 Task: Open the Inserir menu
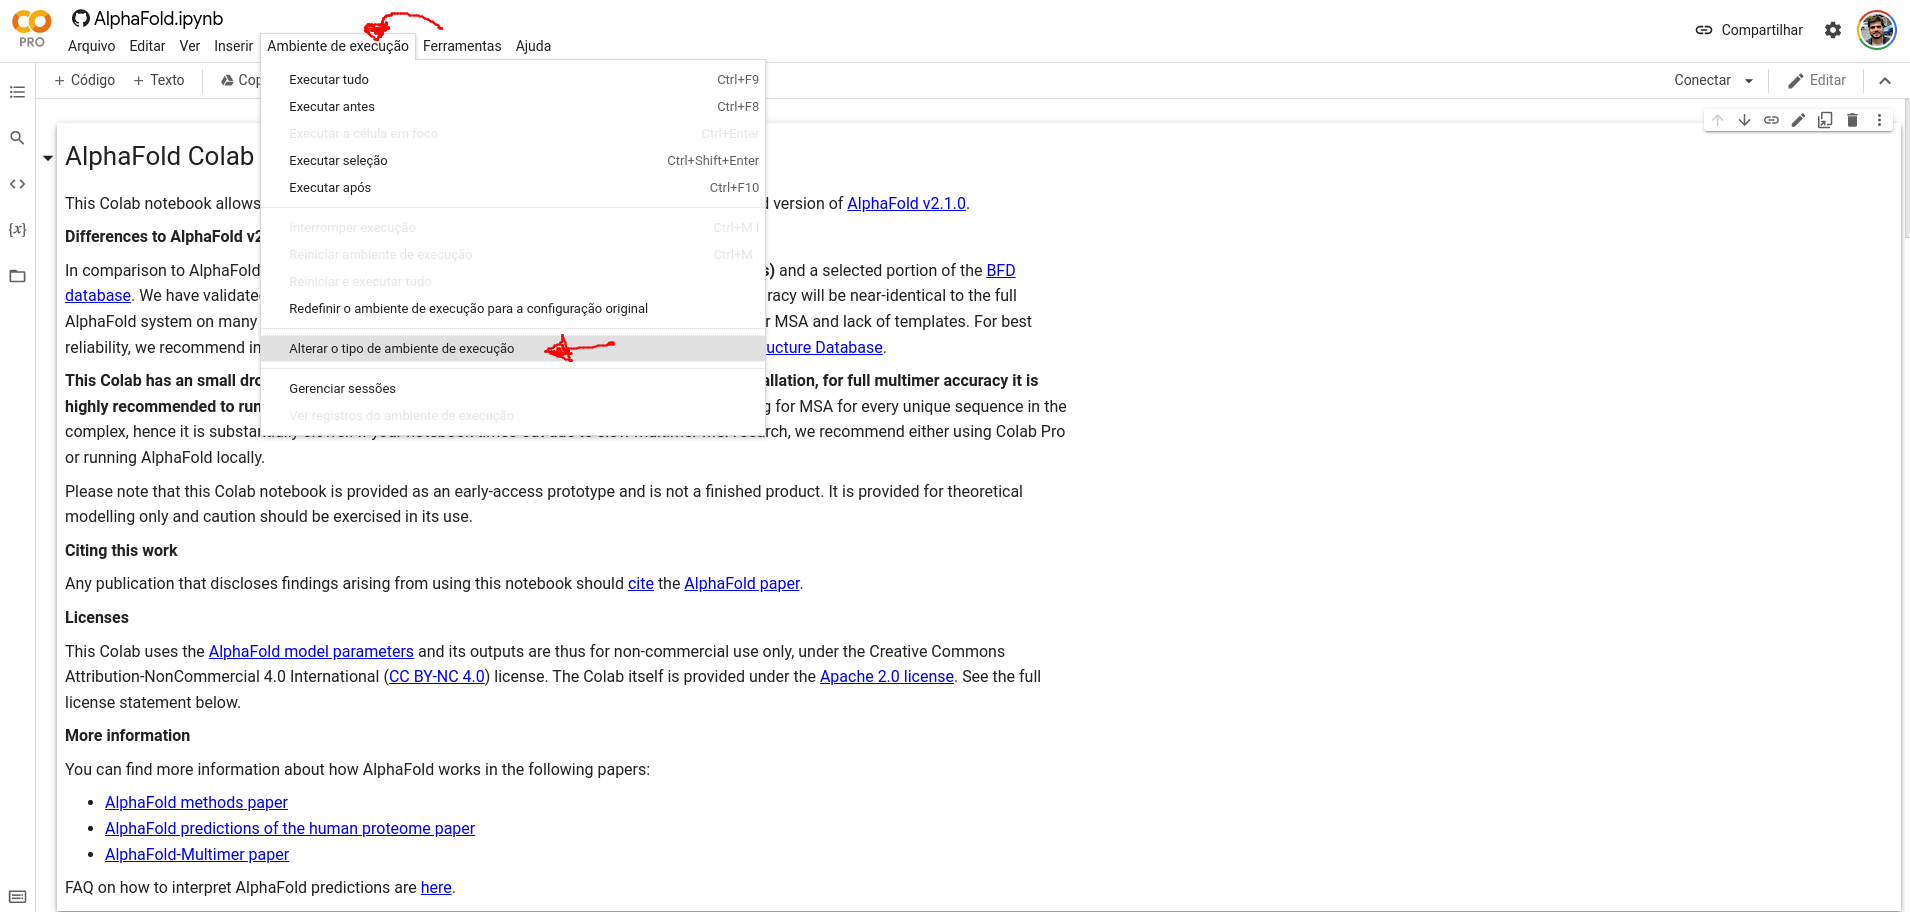click(x=233, y=46)
